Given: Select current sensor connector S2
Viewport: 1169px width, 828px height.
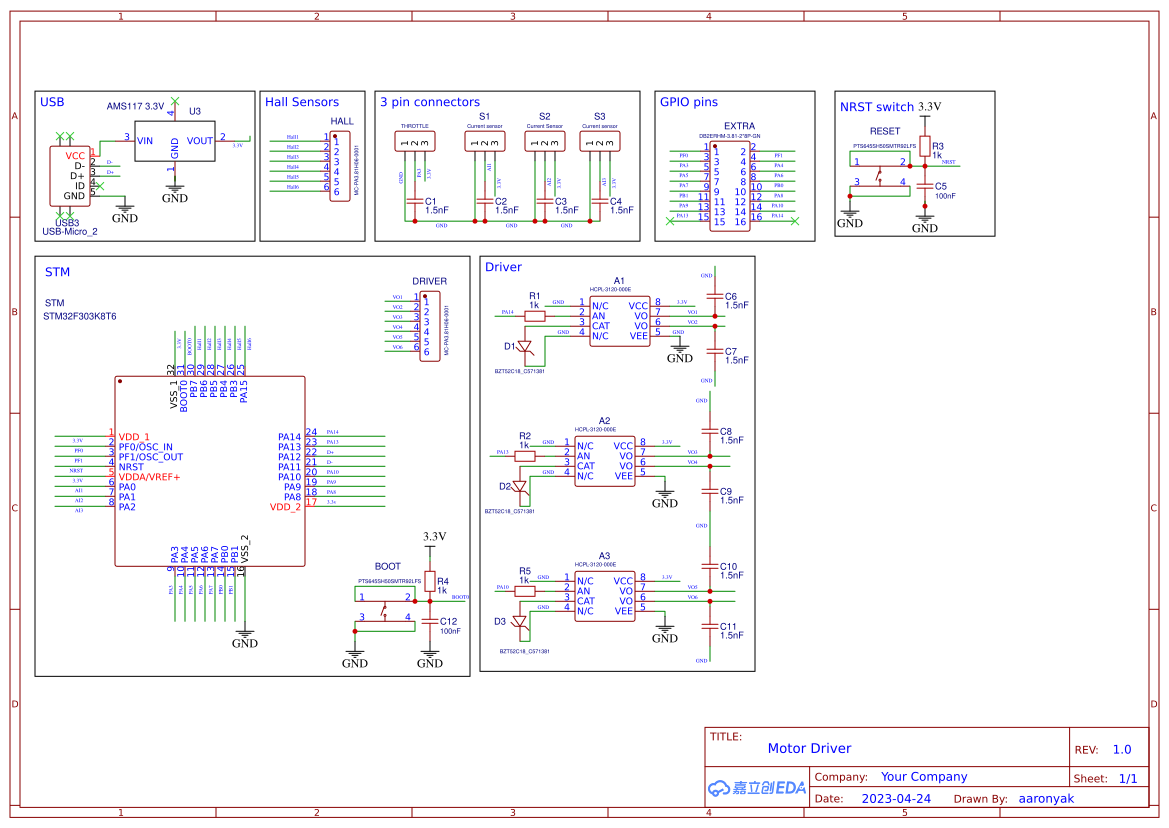Looking at the screenshot, I should [544, 143].
